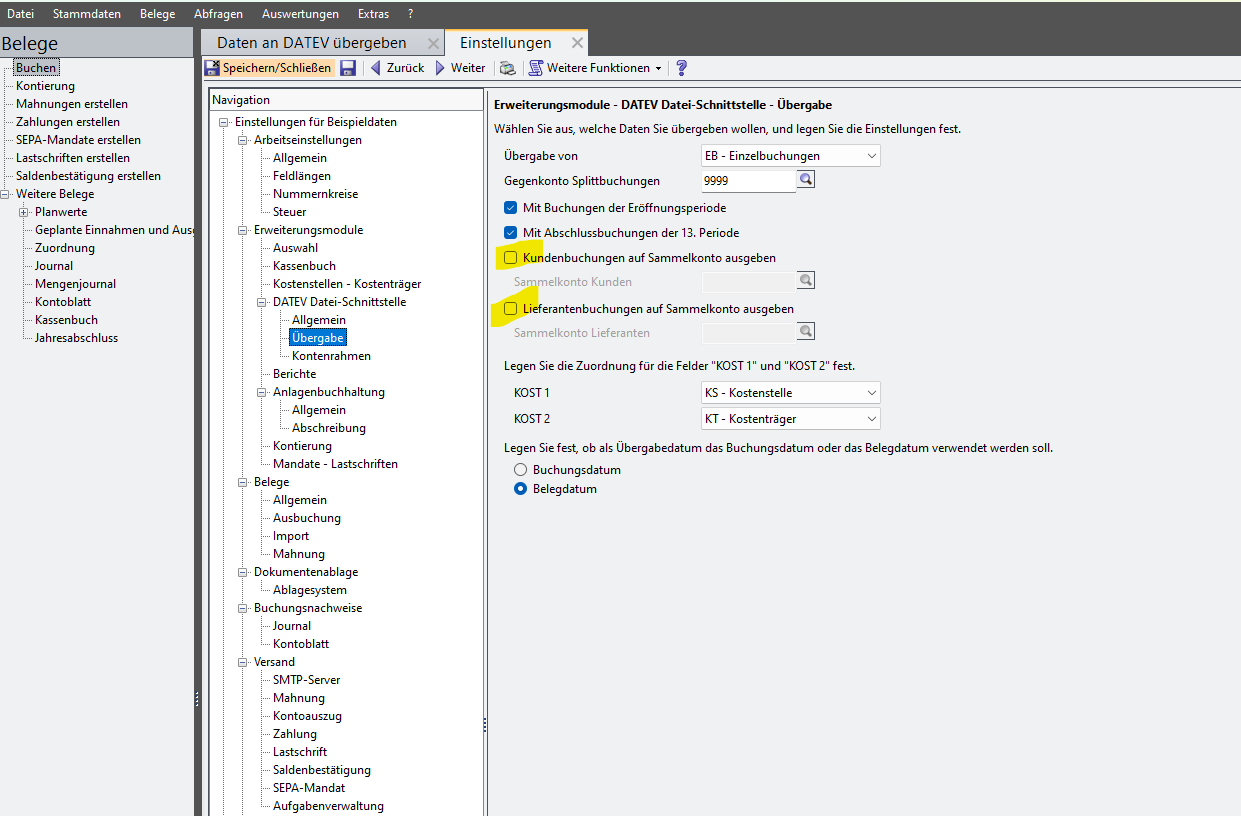Enable Lieferantenbuchungen auf Sammelkonto ausgeben
Viewport: 1241px width, 816px height.
tap(511, 309)
